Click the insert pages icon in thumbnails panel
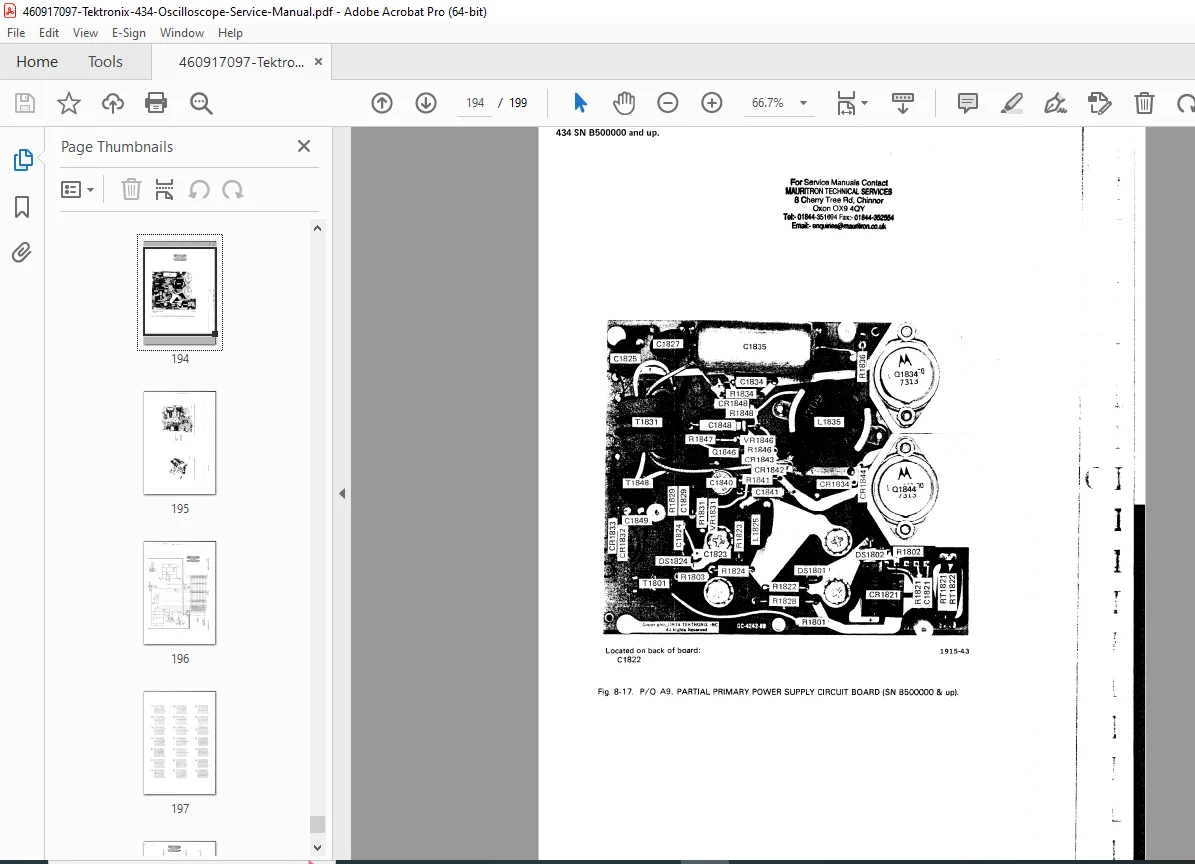 (164, 189)
